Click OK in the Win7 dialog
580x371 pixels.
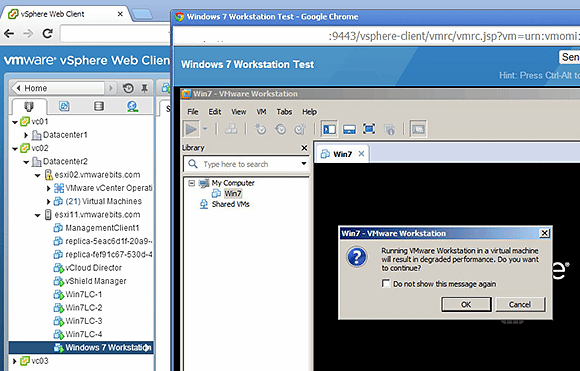466,304
